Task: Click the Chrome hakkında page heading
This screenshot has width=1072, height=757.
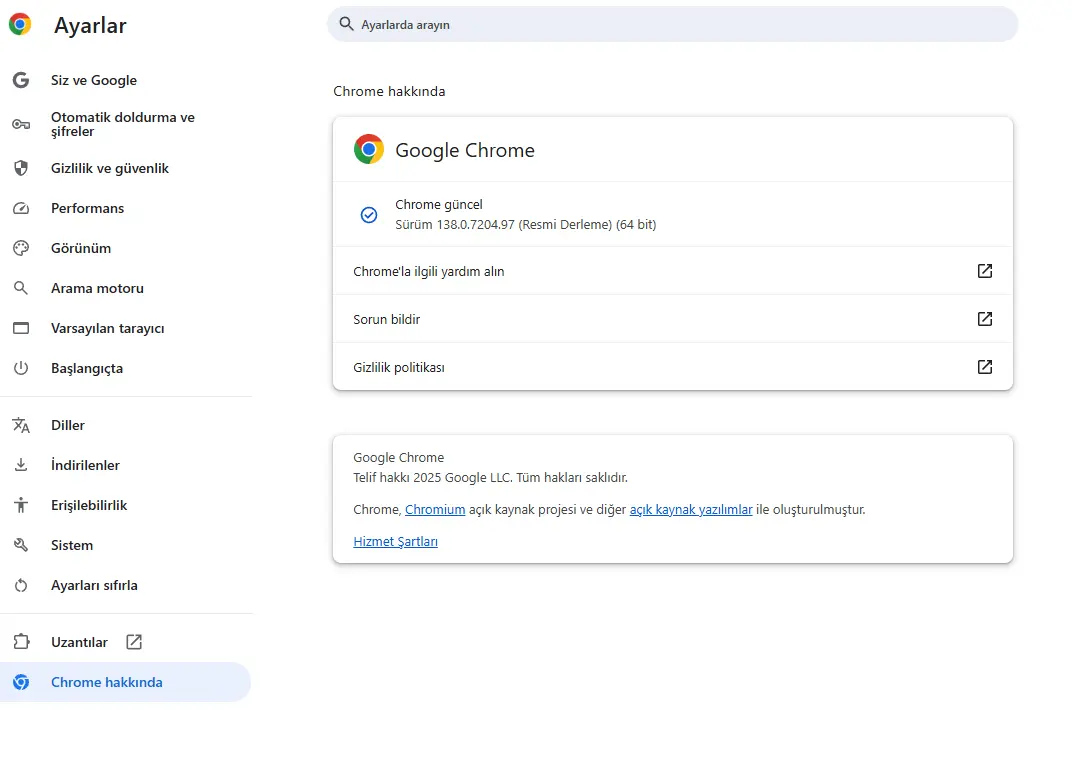Action: click(x=389, y=91)
